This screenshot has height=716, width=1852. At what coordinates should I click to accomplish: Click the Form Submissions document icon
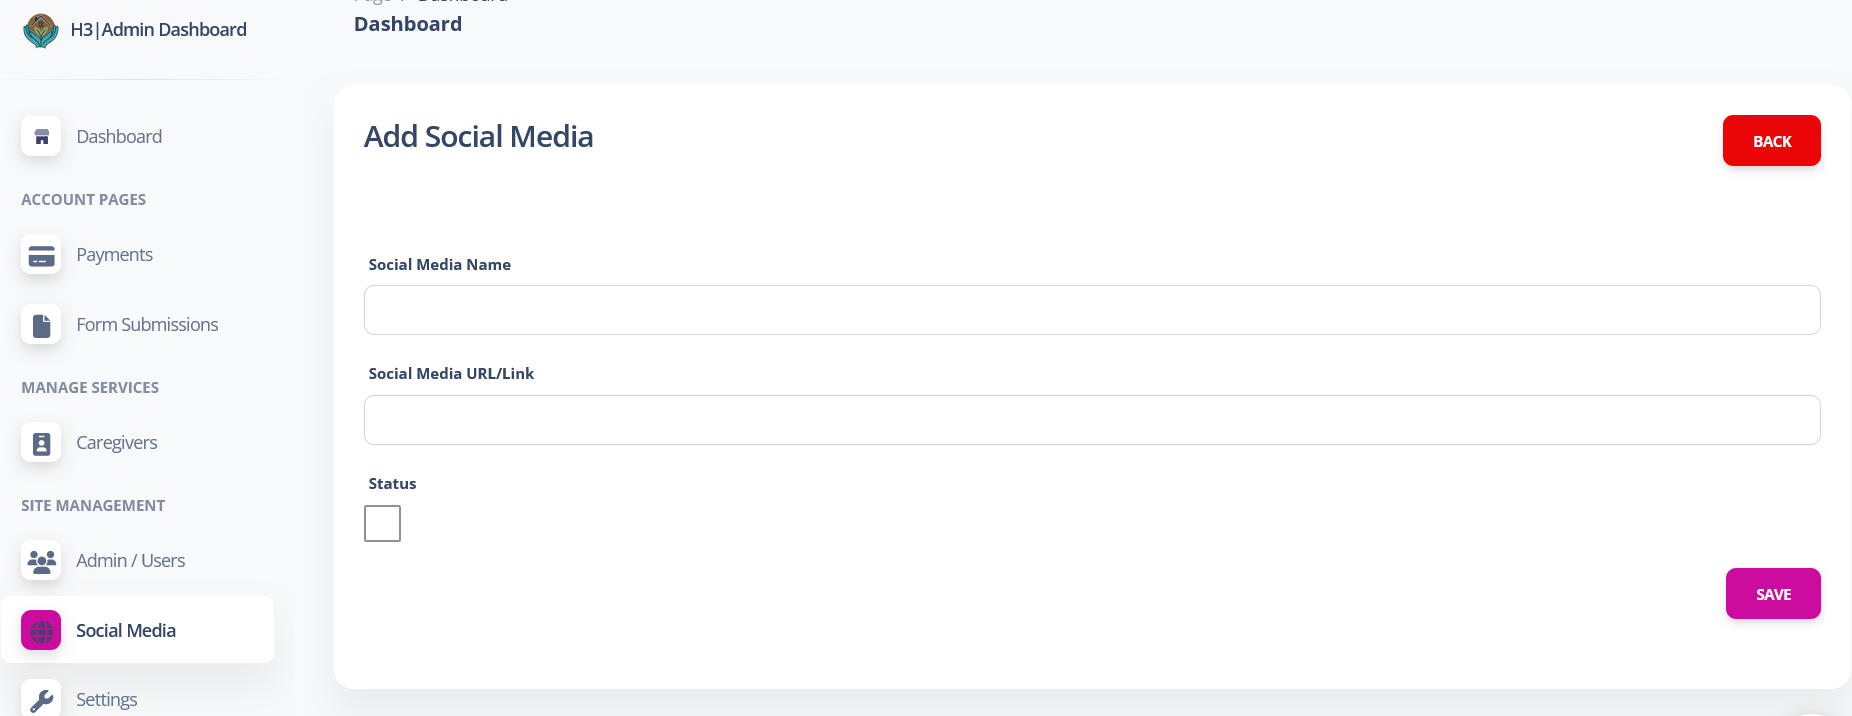point(41,325)
